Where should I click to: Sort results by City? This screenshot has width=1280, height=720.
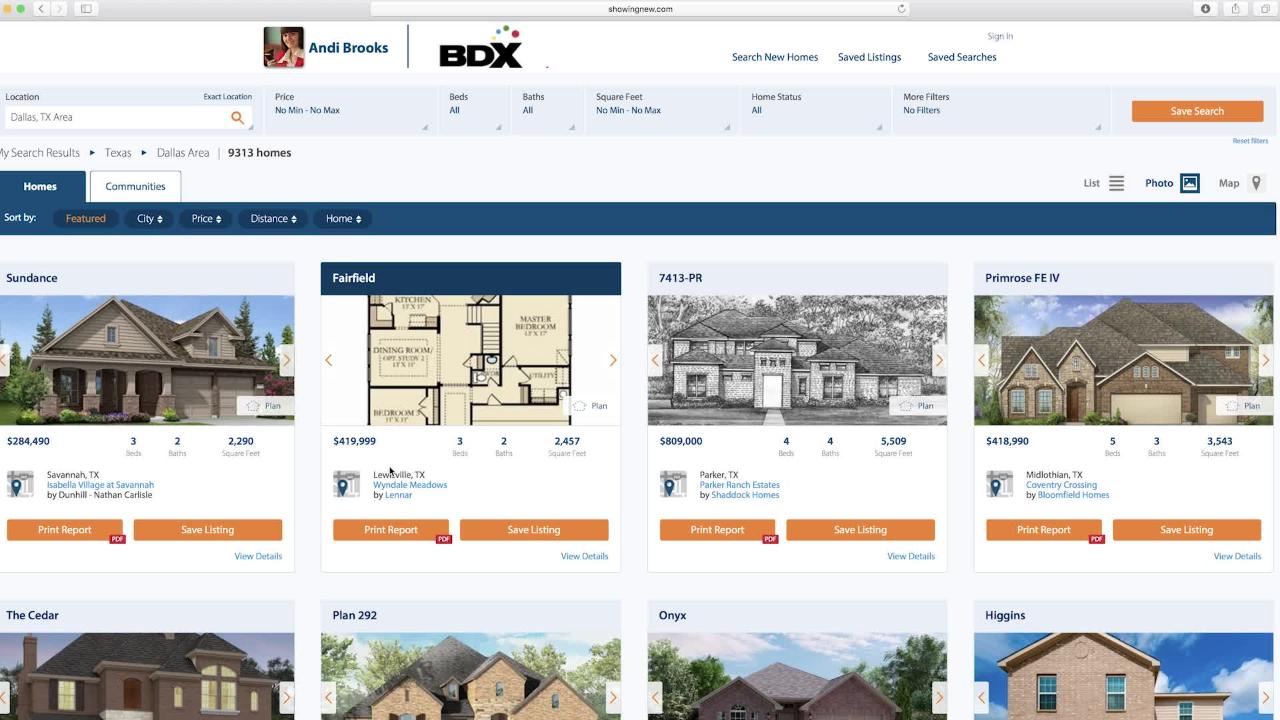(x=150, y=218)
